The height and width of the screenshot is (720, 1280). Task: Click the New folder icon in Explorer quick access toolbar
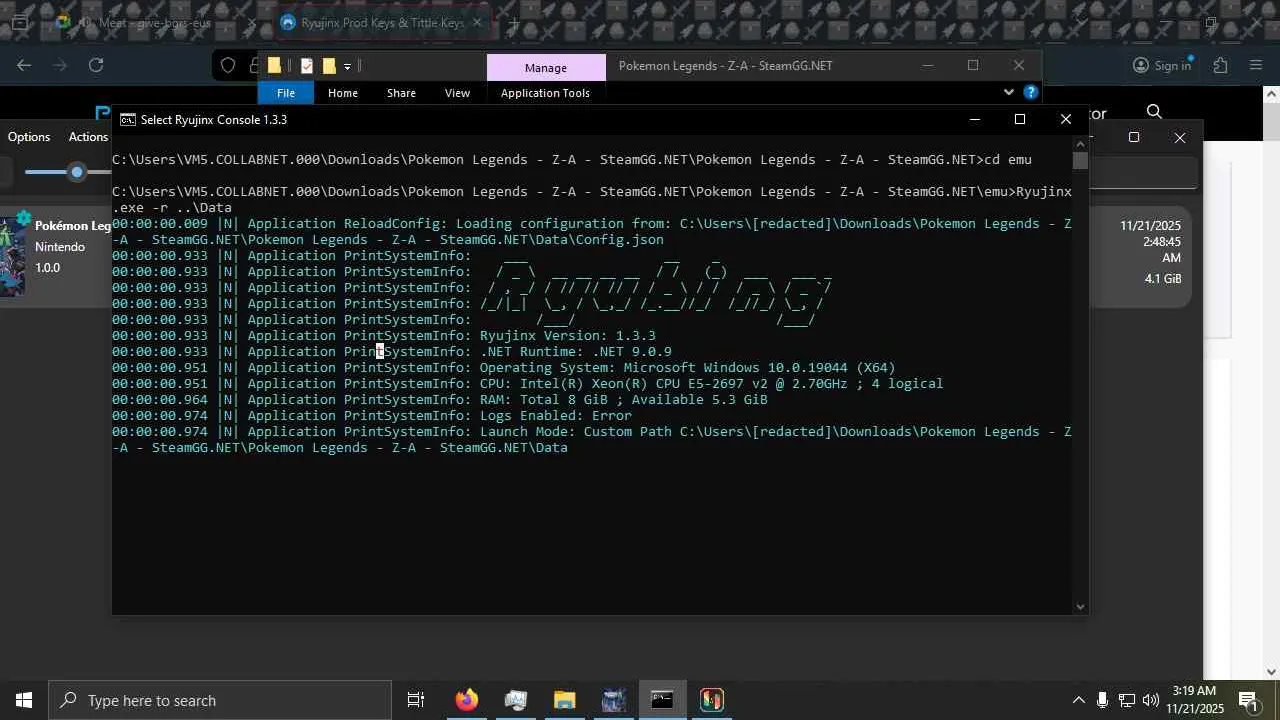(328, 66)
